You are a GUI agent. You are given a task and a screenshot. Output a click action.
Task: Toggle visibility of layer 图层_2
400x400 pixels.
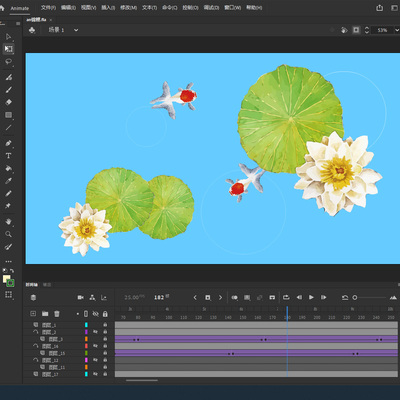(95, 332)
